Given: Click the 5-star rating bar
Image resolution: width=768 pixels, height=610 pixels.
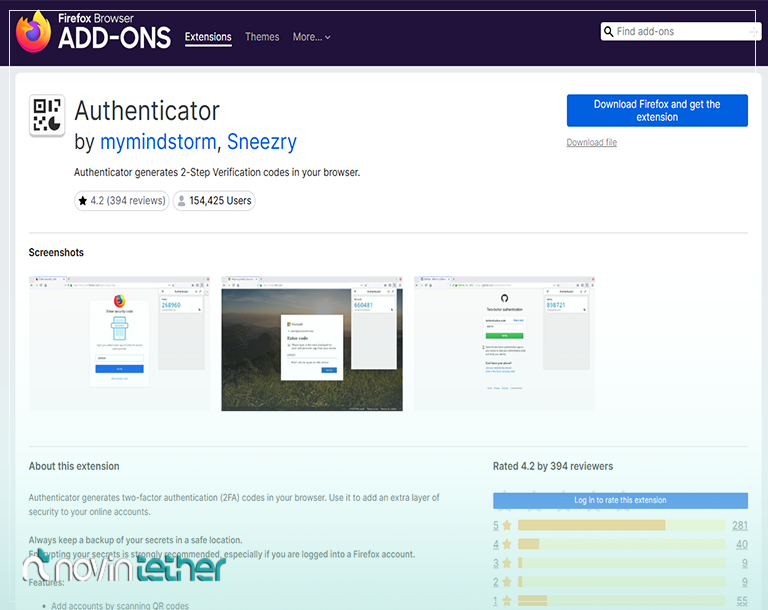Looking at the screenshot, I should point(622,526).
